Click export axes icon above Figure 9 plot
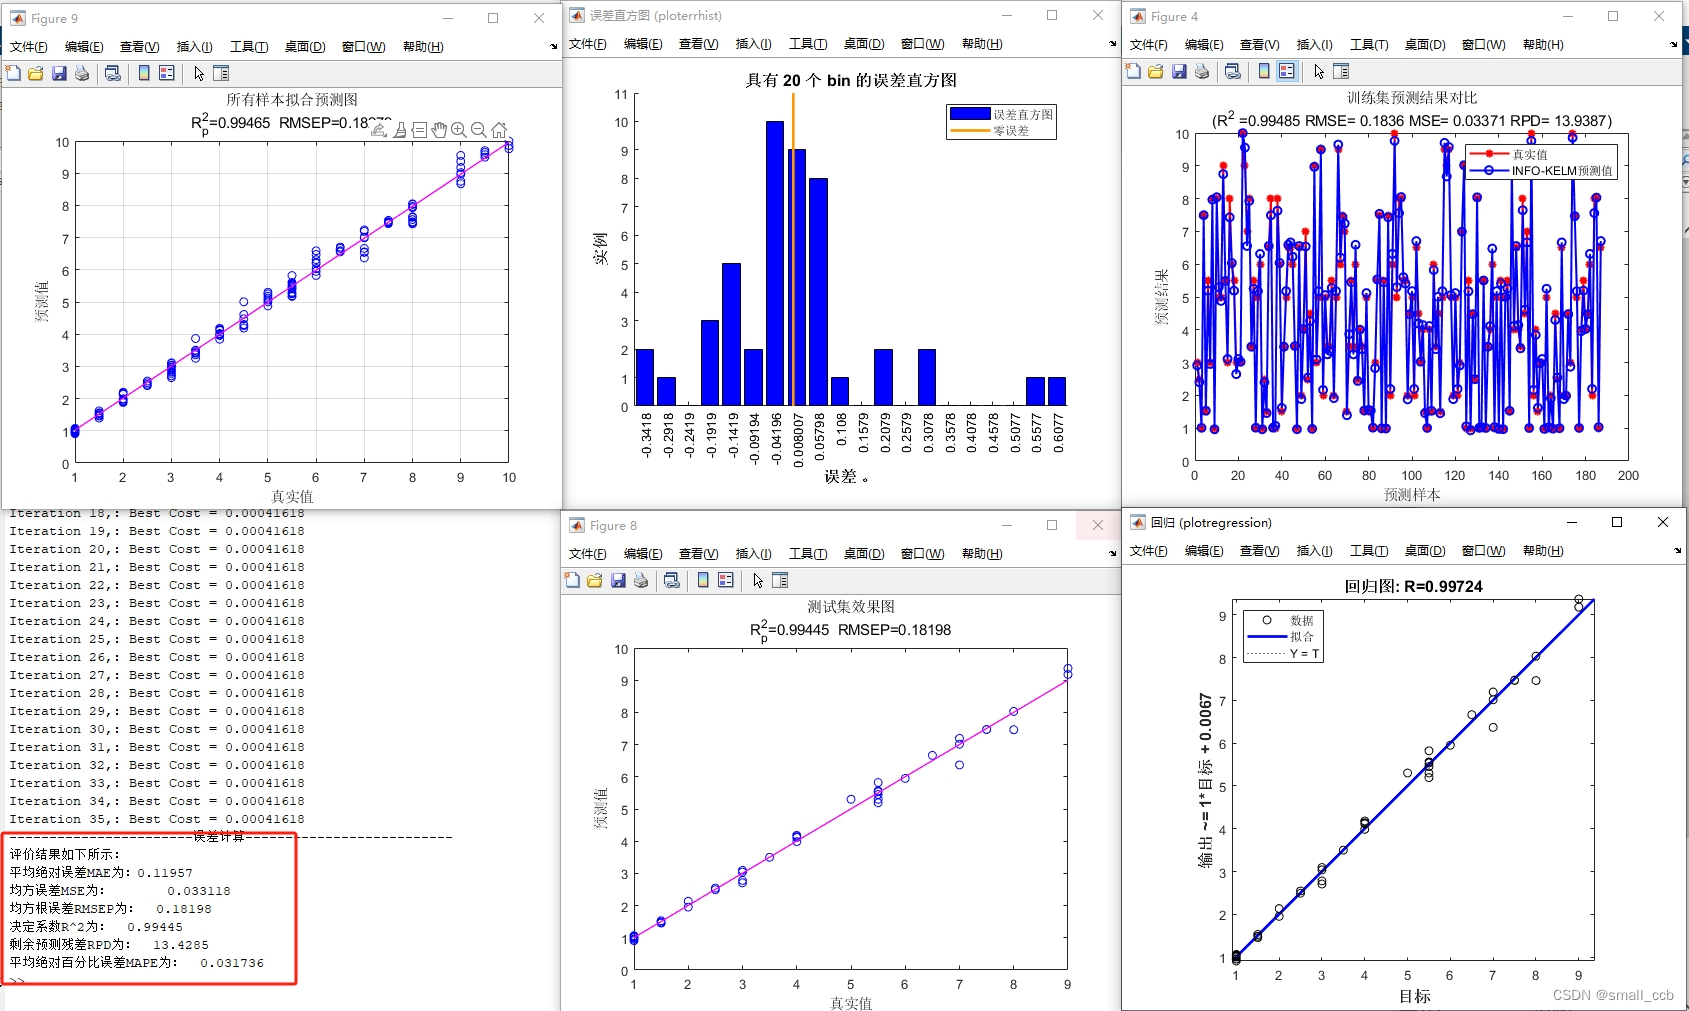This screenshot has width=1689, height=1011. tap(379, 130)
